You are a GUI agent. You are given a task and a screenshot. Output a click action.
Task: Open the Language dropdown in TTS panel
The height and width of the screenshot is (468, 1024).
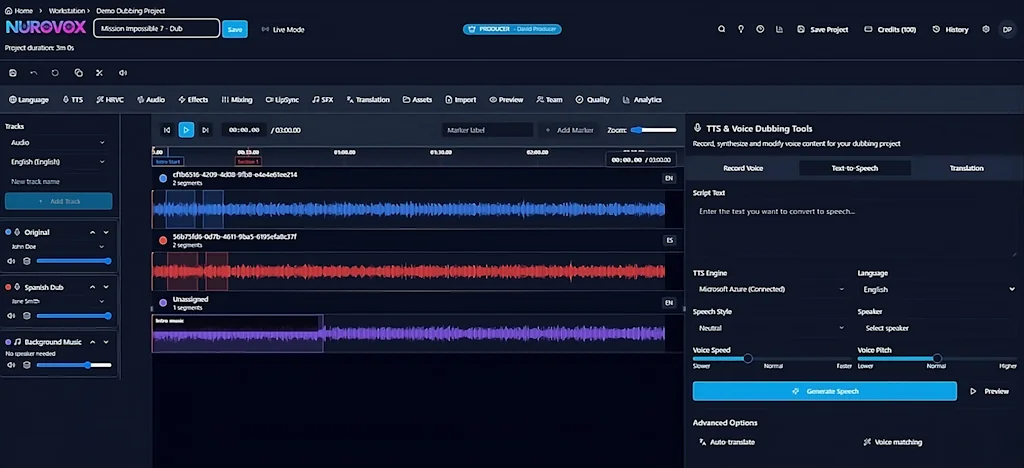point(937,289)
